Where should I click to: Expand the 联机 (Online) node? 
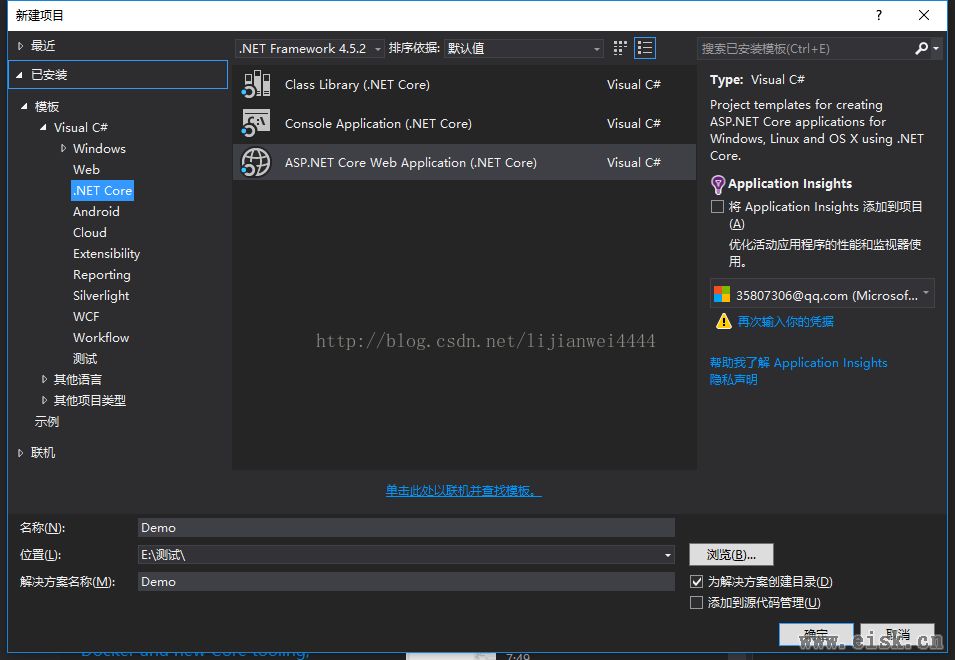[20, 452]
